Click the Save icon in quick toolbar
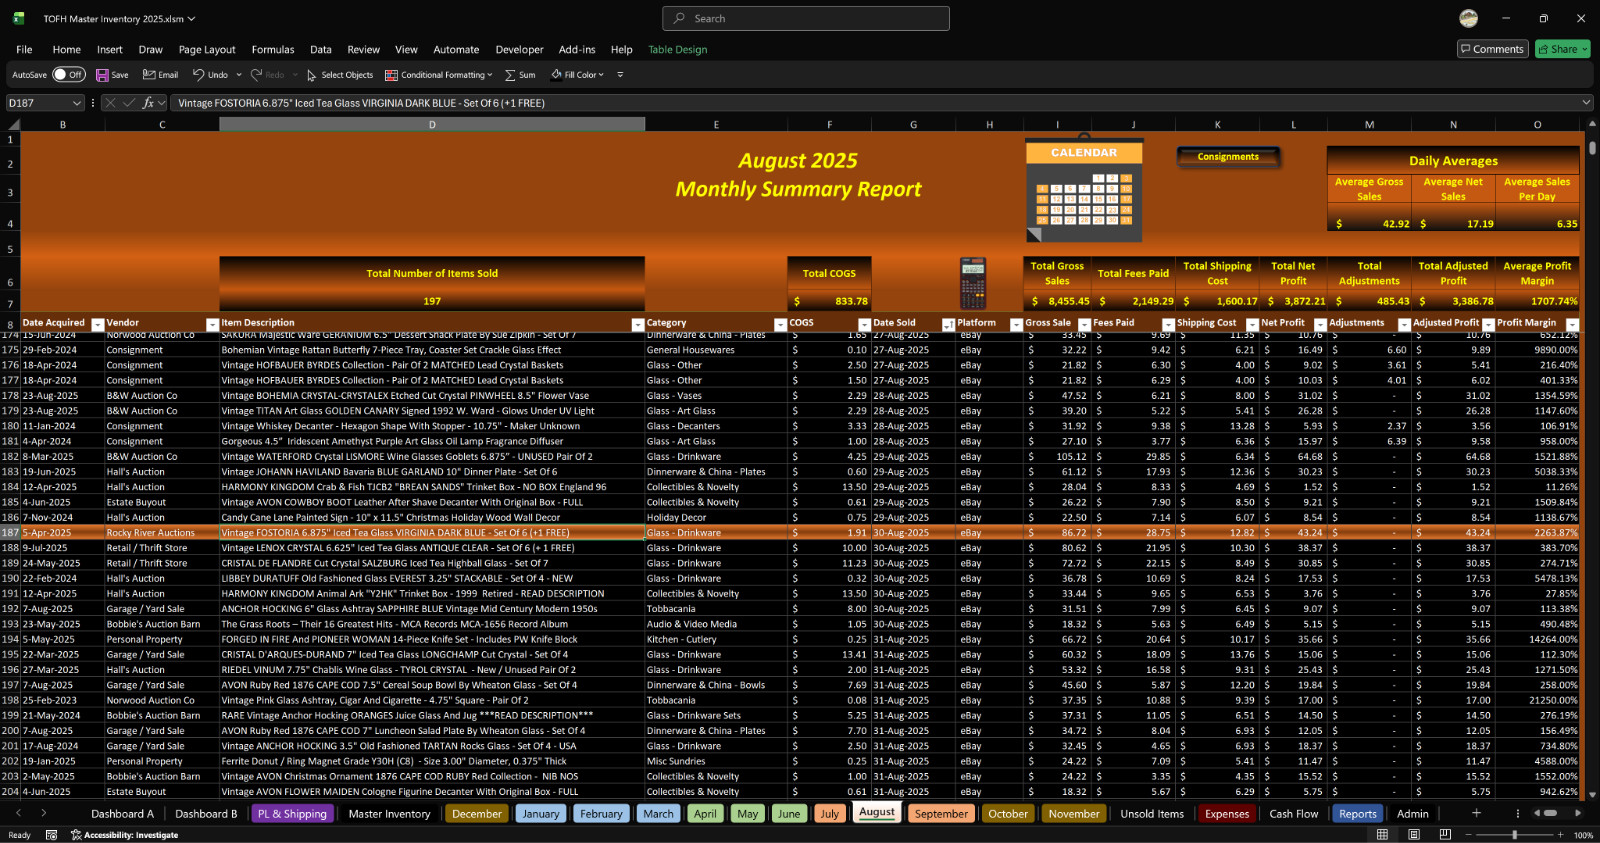Image resolution: width=1600 pixels, height=843 pixels. 102,75
